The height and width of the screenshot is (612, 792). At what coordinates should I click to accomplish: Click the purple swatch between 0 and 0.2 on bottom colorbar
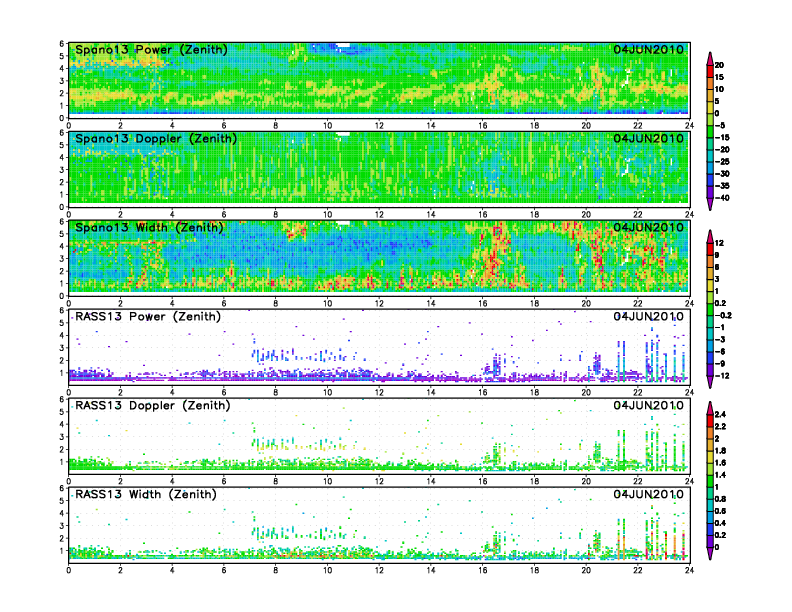tap(710, 541)
